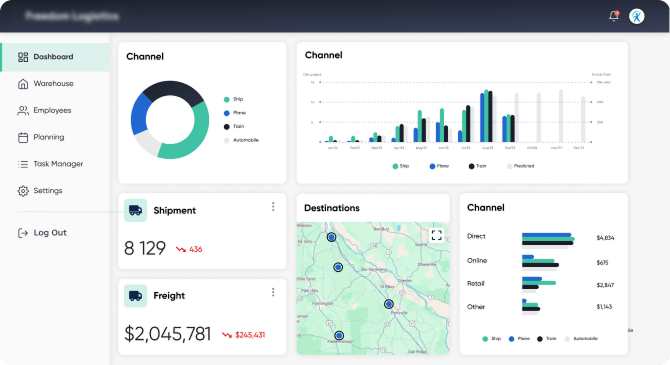
Task: Click the red 436 decrease indicator
Action: coord(189,249)
